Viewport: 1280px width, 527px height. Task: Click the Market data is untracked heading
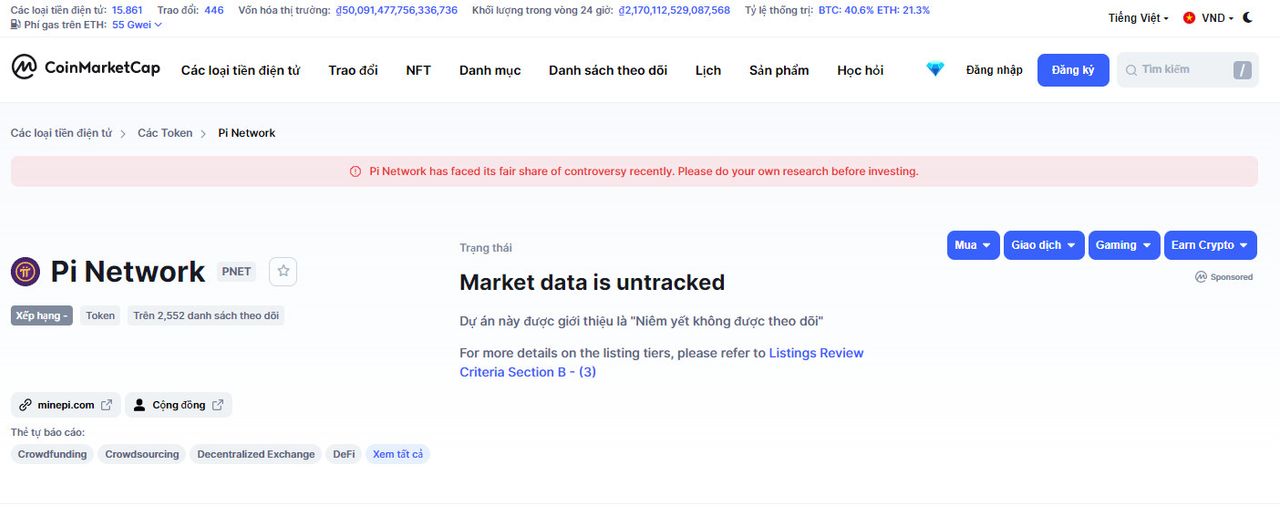592,282
